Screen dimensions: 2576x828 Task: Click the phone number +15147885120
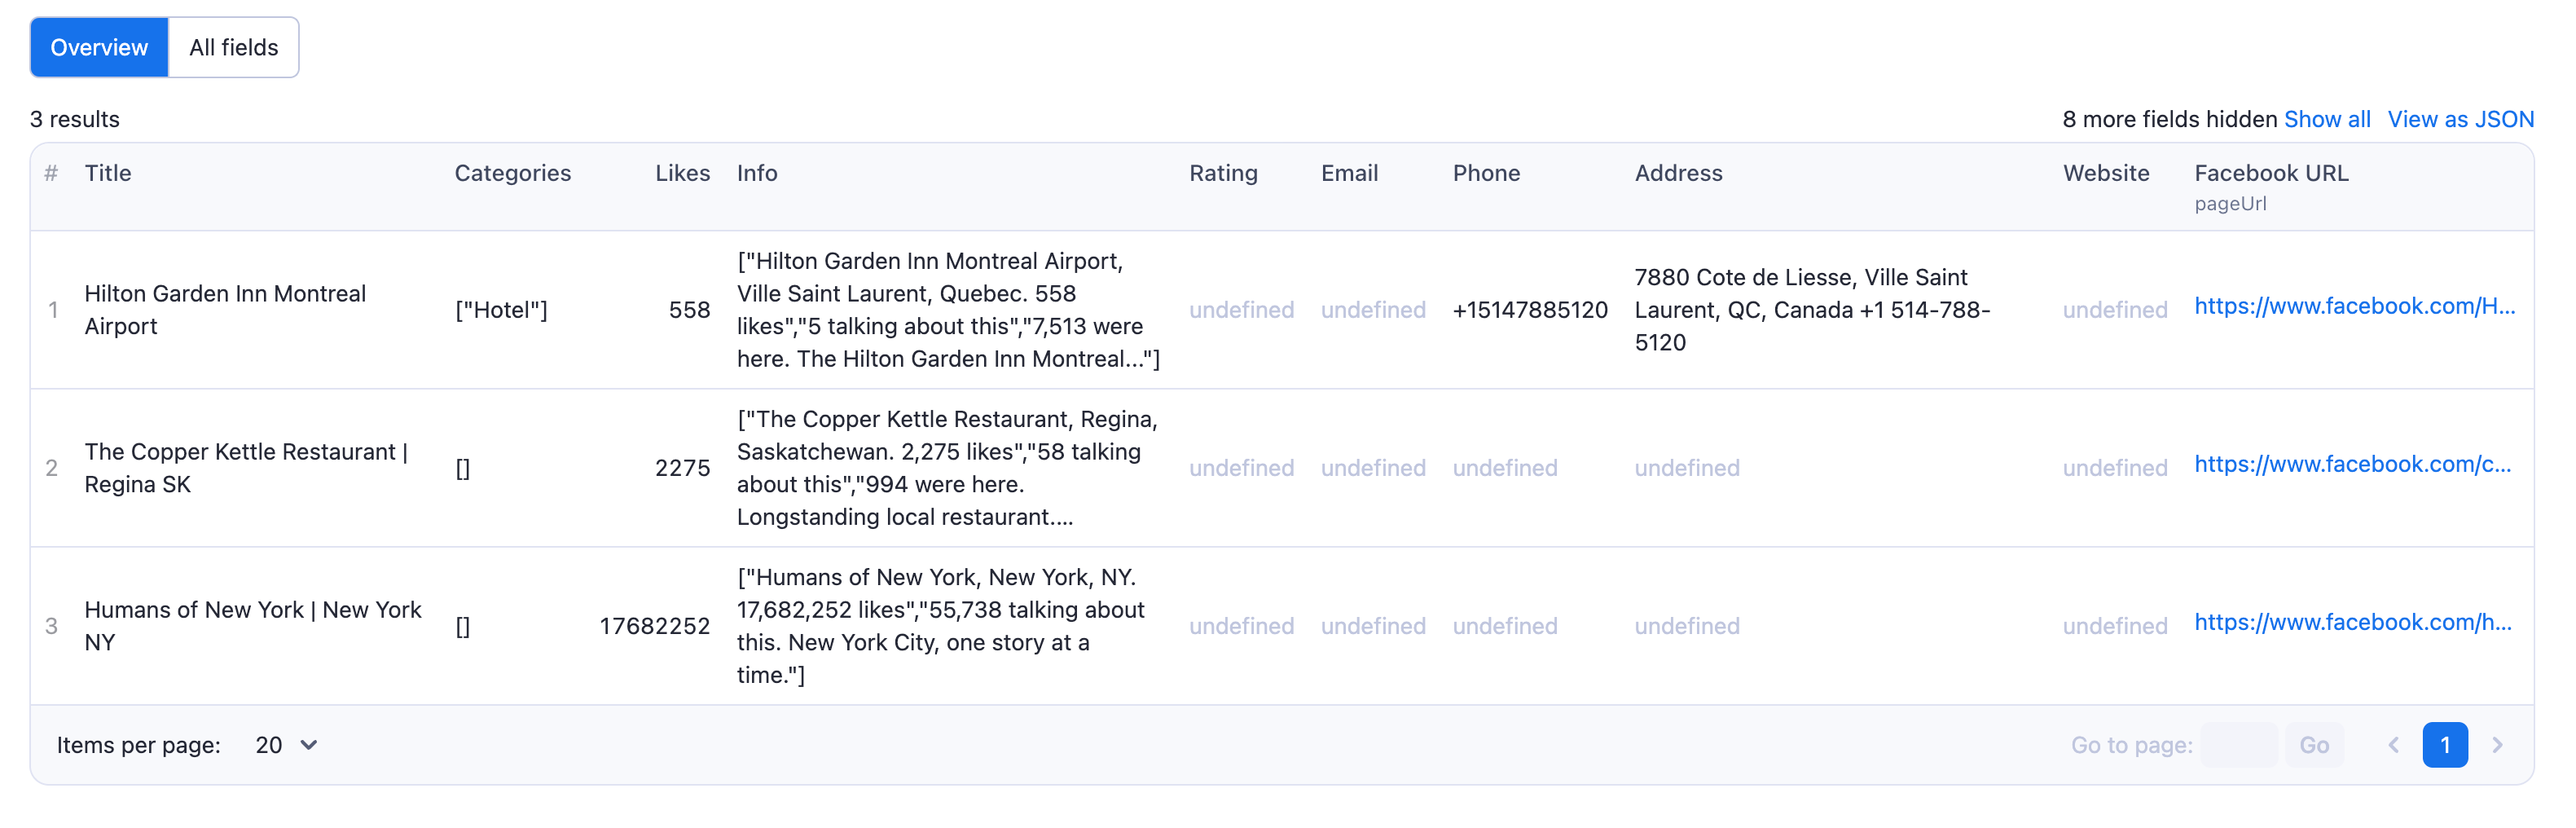[1530, 310]
